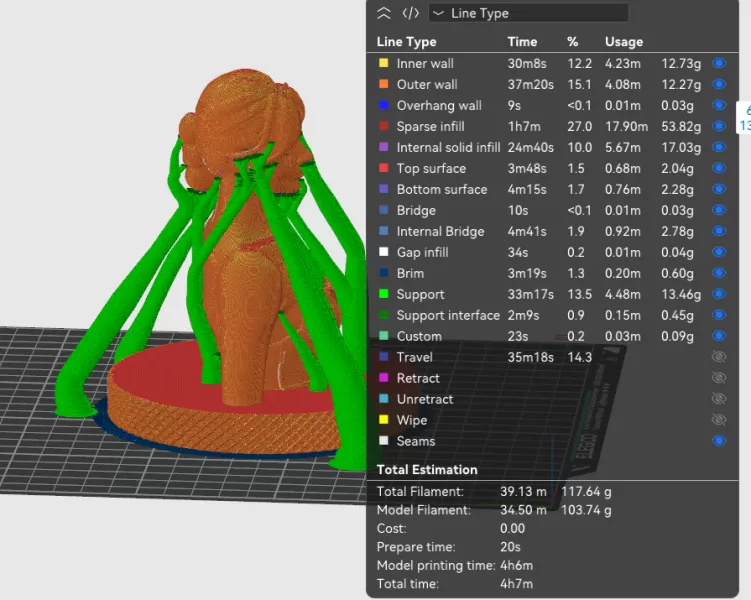The image size is (751, 600).
Task: Select the Travel row label
Action: 414,357
